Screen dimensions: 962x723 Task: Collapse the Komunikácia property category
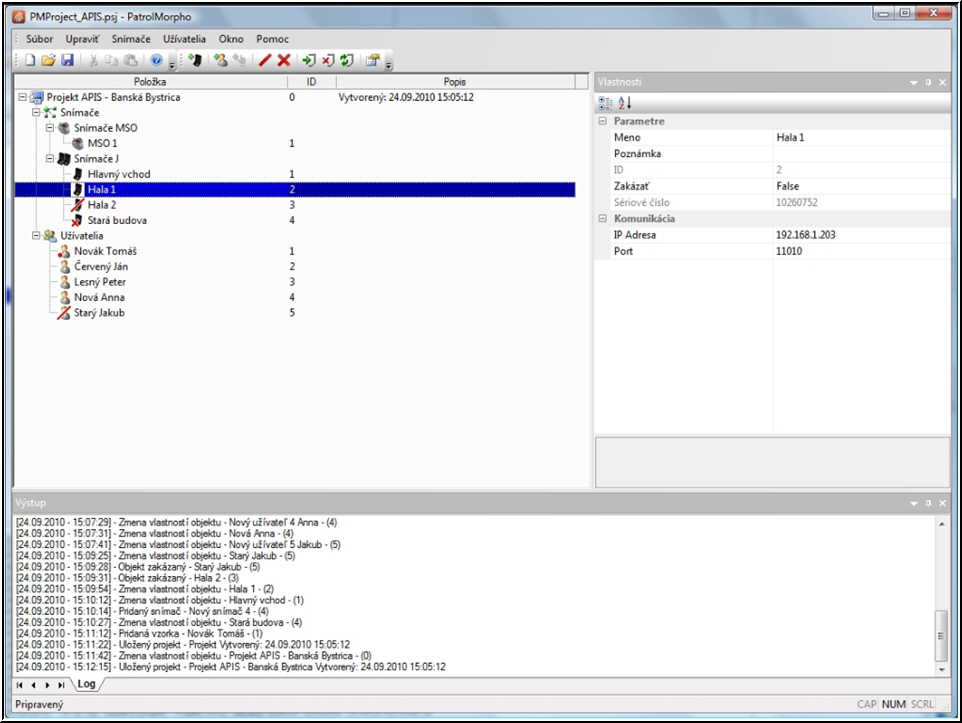(x=602, y=218)
